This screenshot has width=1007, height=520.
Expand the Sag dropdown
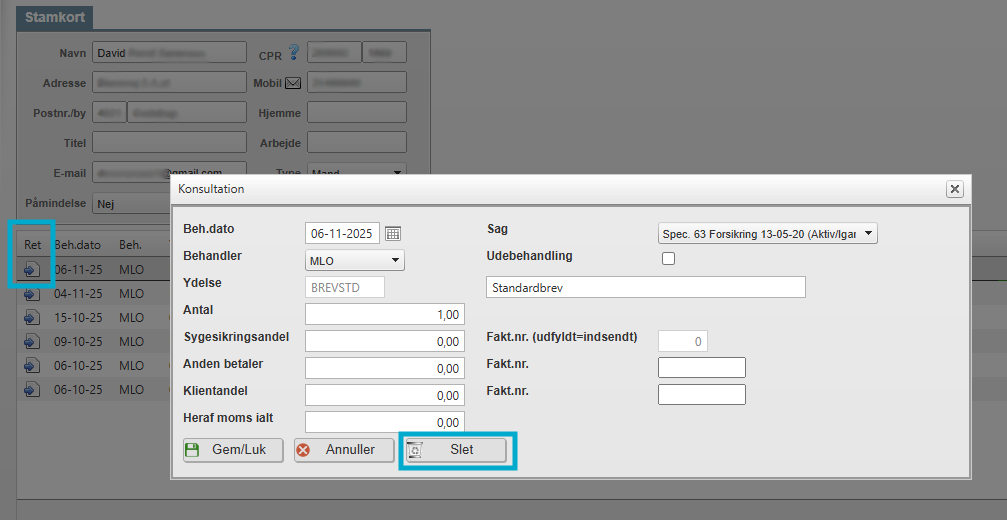(767, 233)
